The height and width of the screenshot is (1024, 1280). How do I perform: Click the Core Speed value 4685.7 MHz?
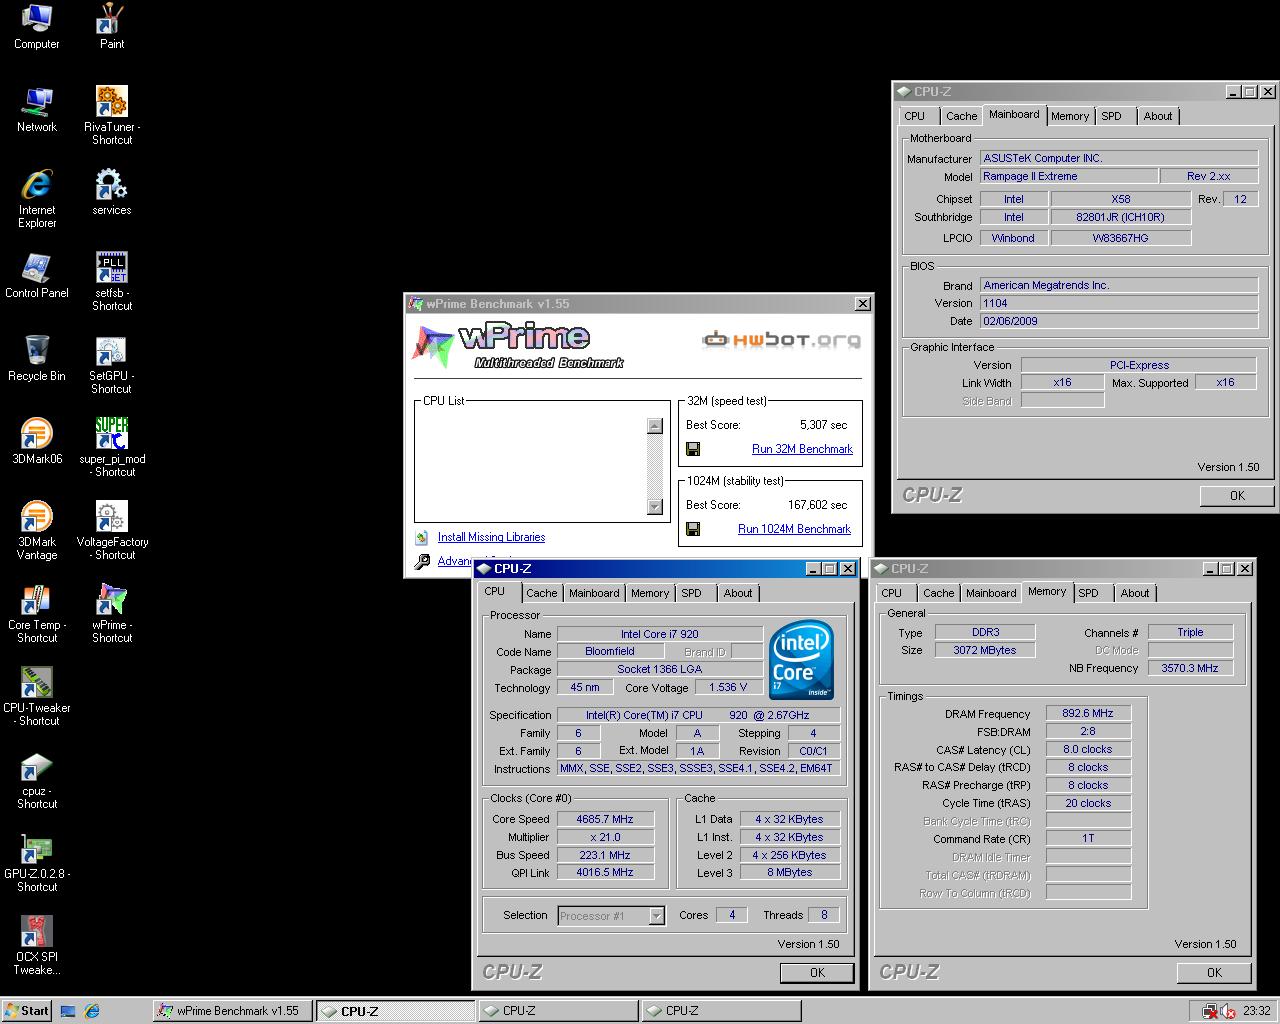[605, 820]
